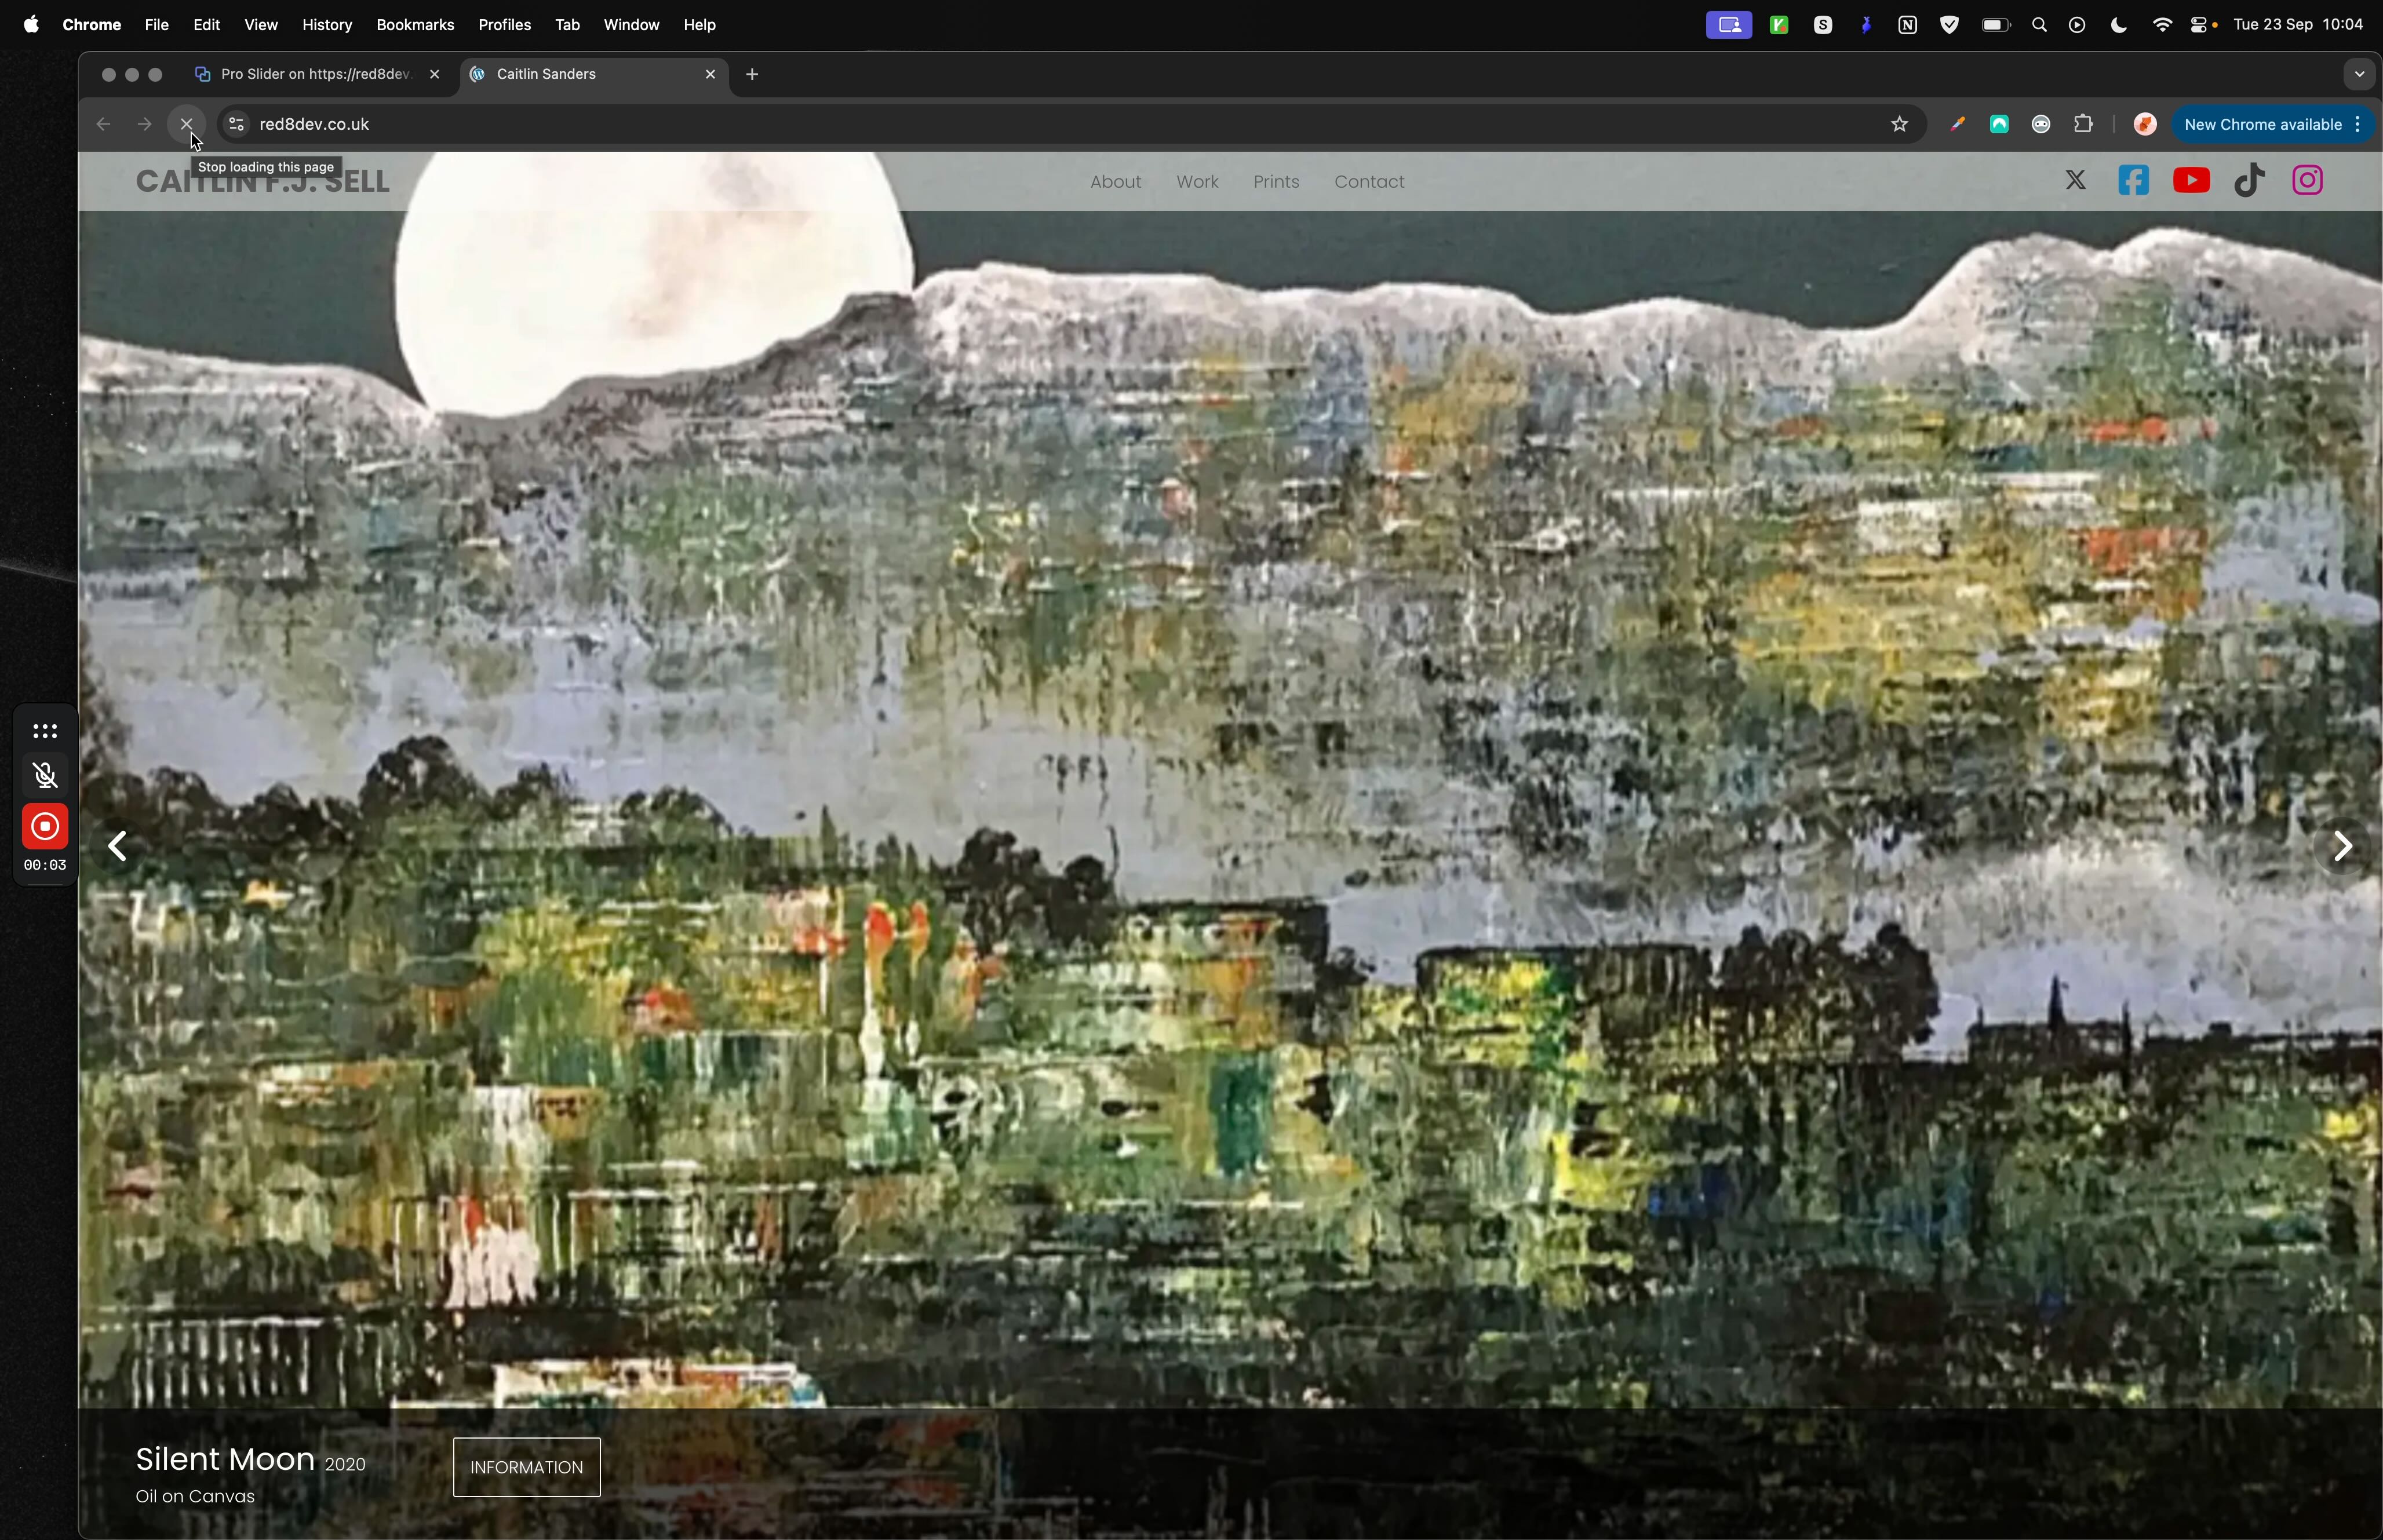The image size is (2383, 1540).
Task: Expand the tab search dropdown
Action: pyautogui.click(x=2360, y=74)
